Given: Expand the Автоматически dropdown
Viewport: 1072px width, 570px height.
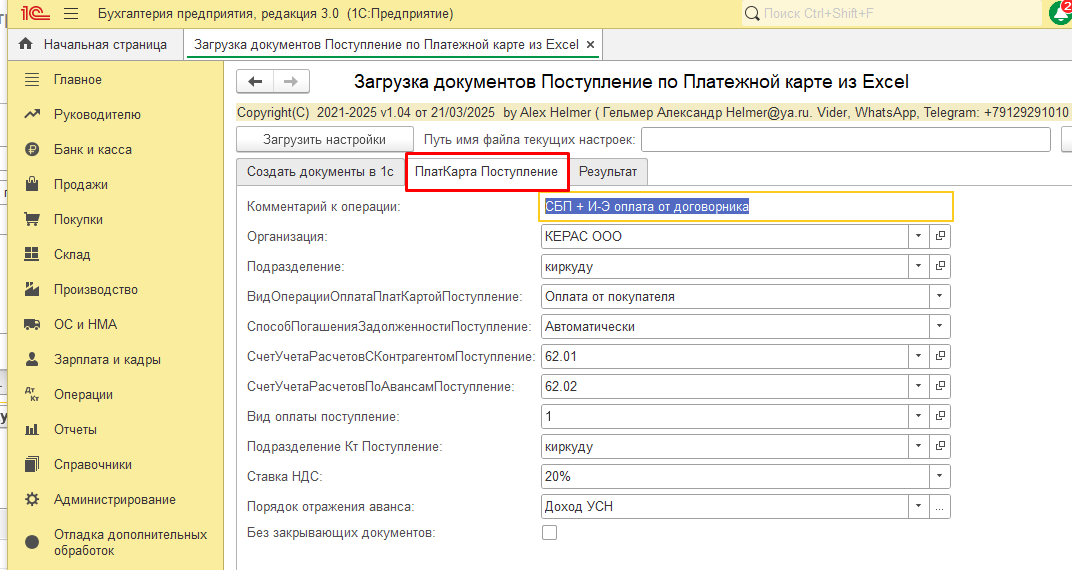Looking at the screenshot, I should (940, 327).
